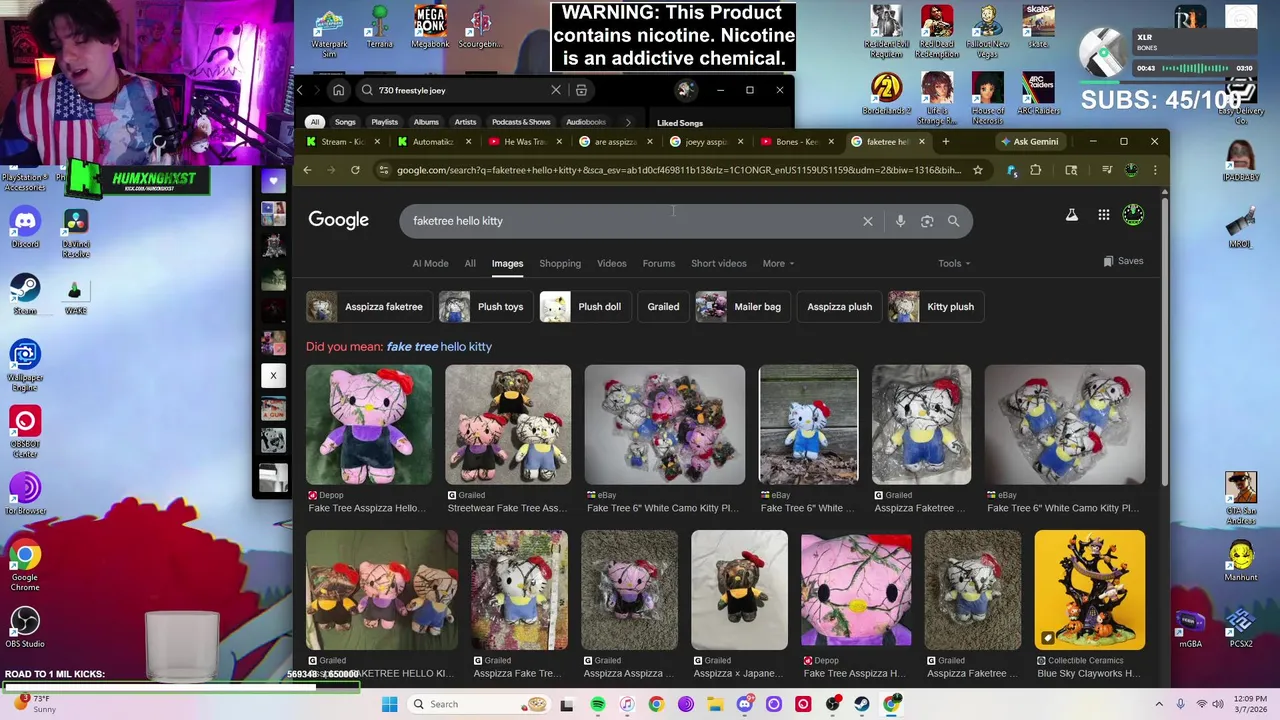Open Chrome three-dot menu

(1155, 170)
